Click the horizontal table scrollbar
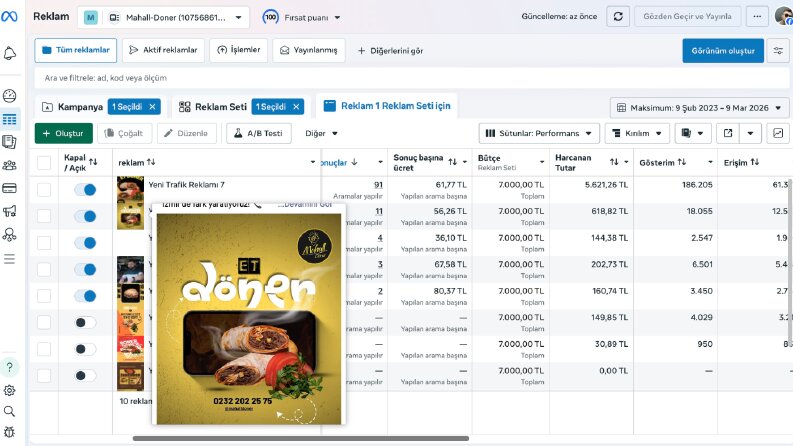Screen dimensions: 793x446 [301, 438]
